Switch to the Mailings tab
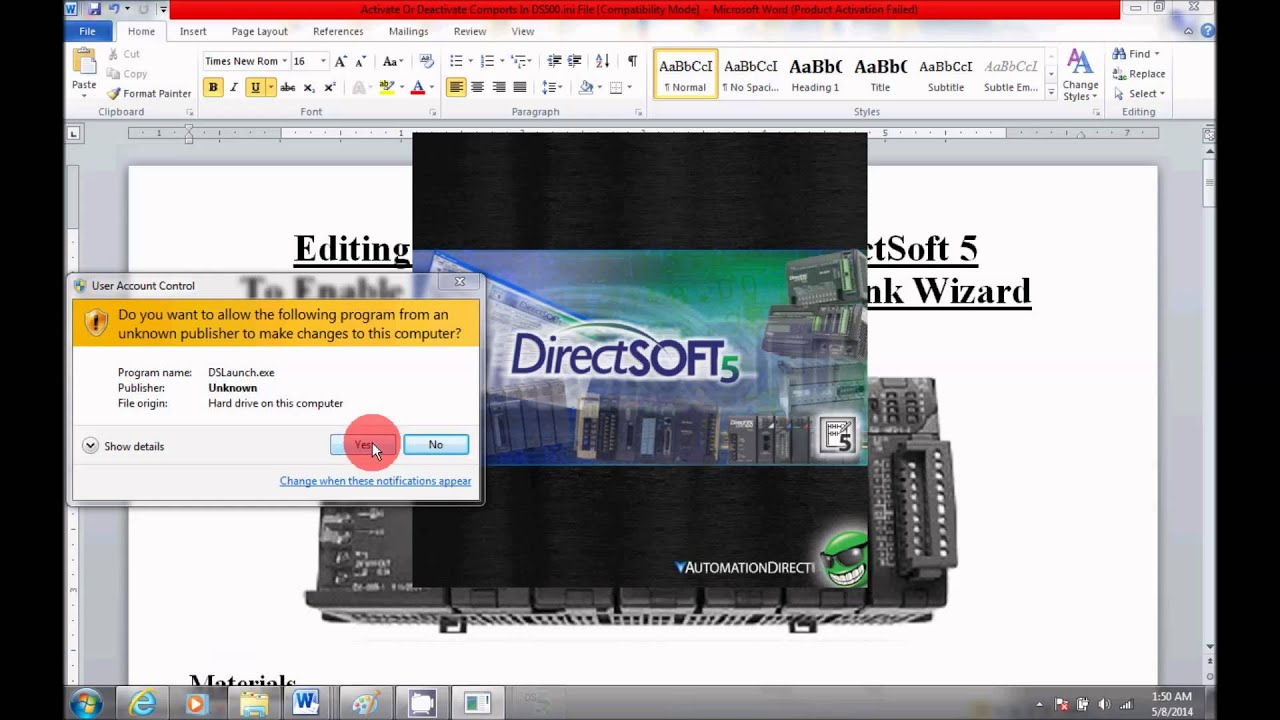The image size is (1280, 720). [408, 31]
